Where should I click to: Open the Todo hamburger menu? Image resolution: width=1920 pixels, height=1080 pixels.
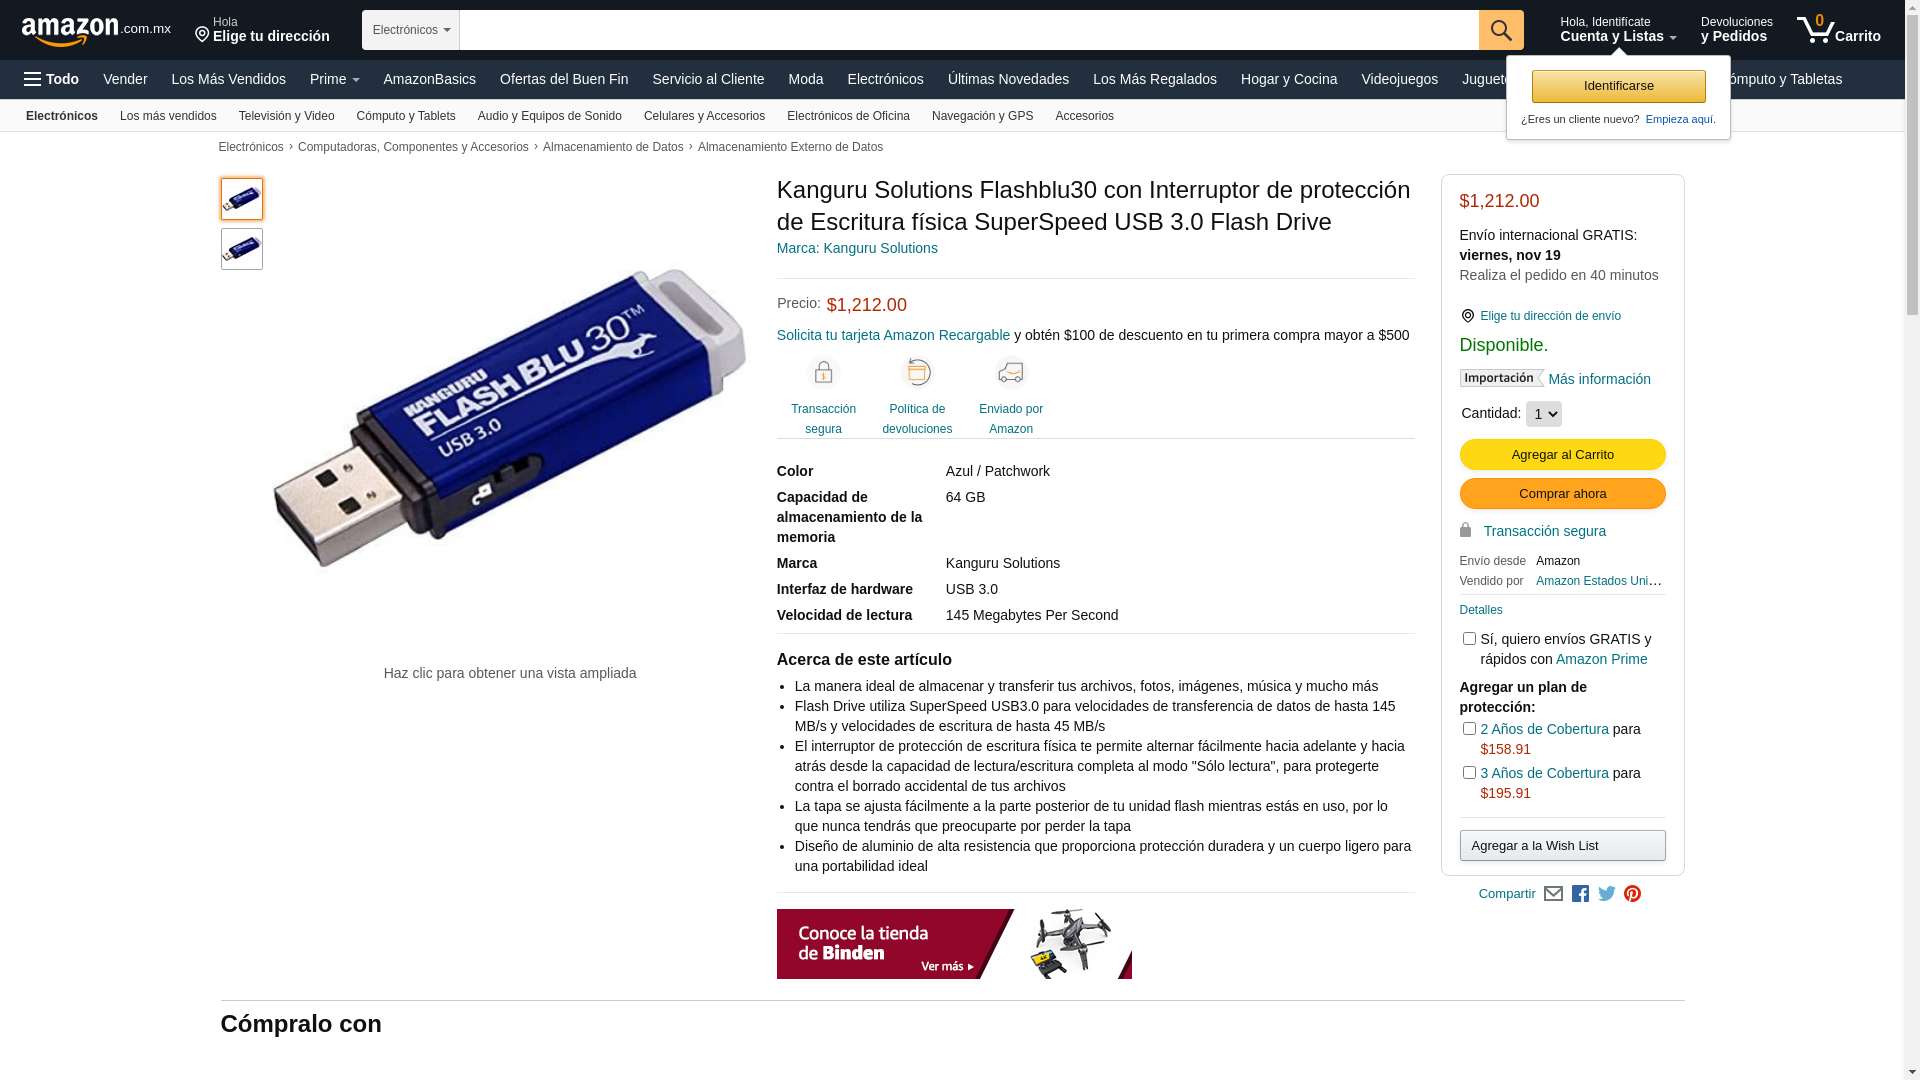pos(51,79)
